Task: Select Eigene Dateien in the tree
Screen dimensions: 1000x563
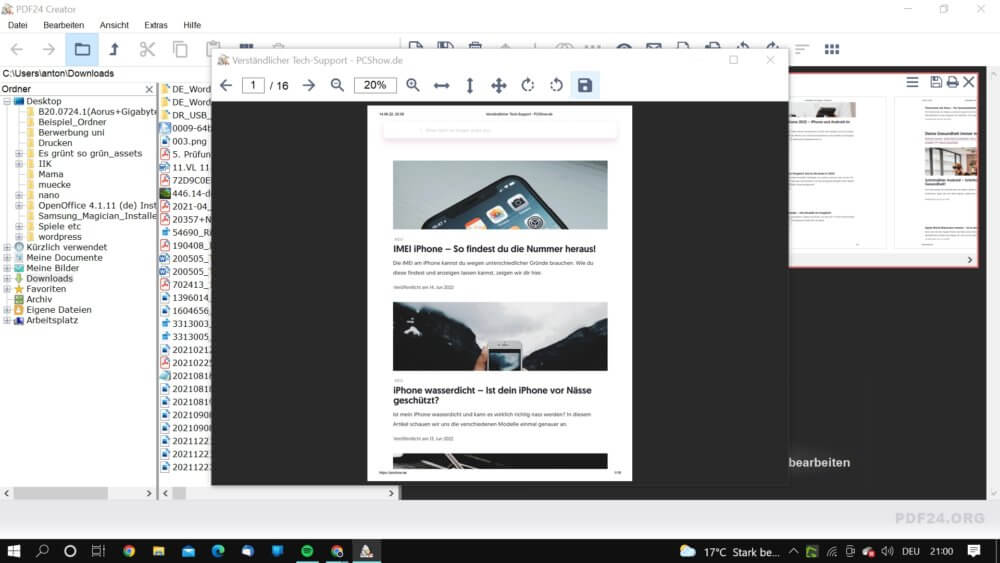Action: (x=59, y=310)
